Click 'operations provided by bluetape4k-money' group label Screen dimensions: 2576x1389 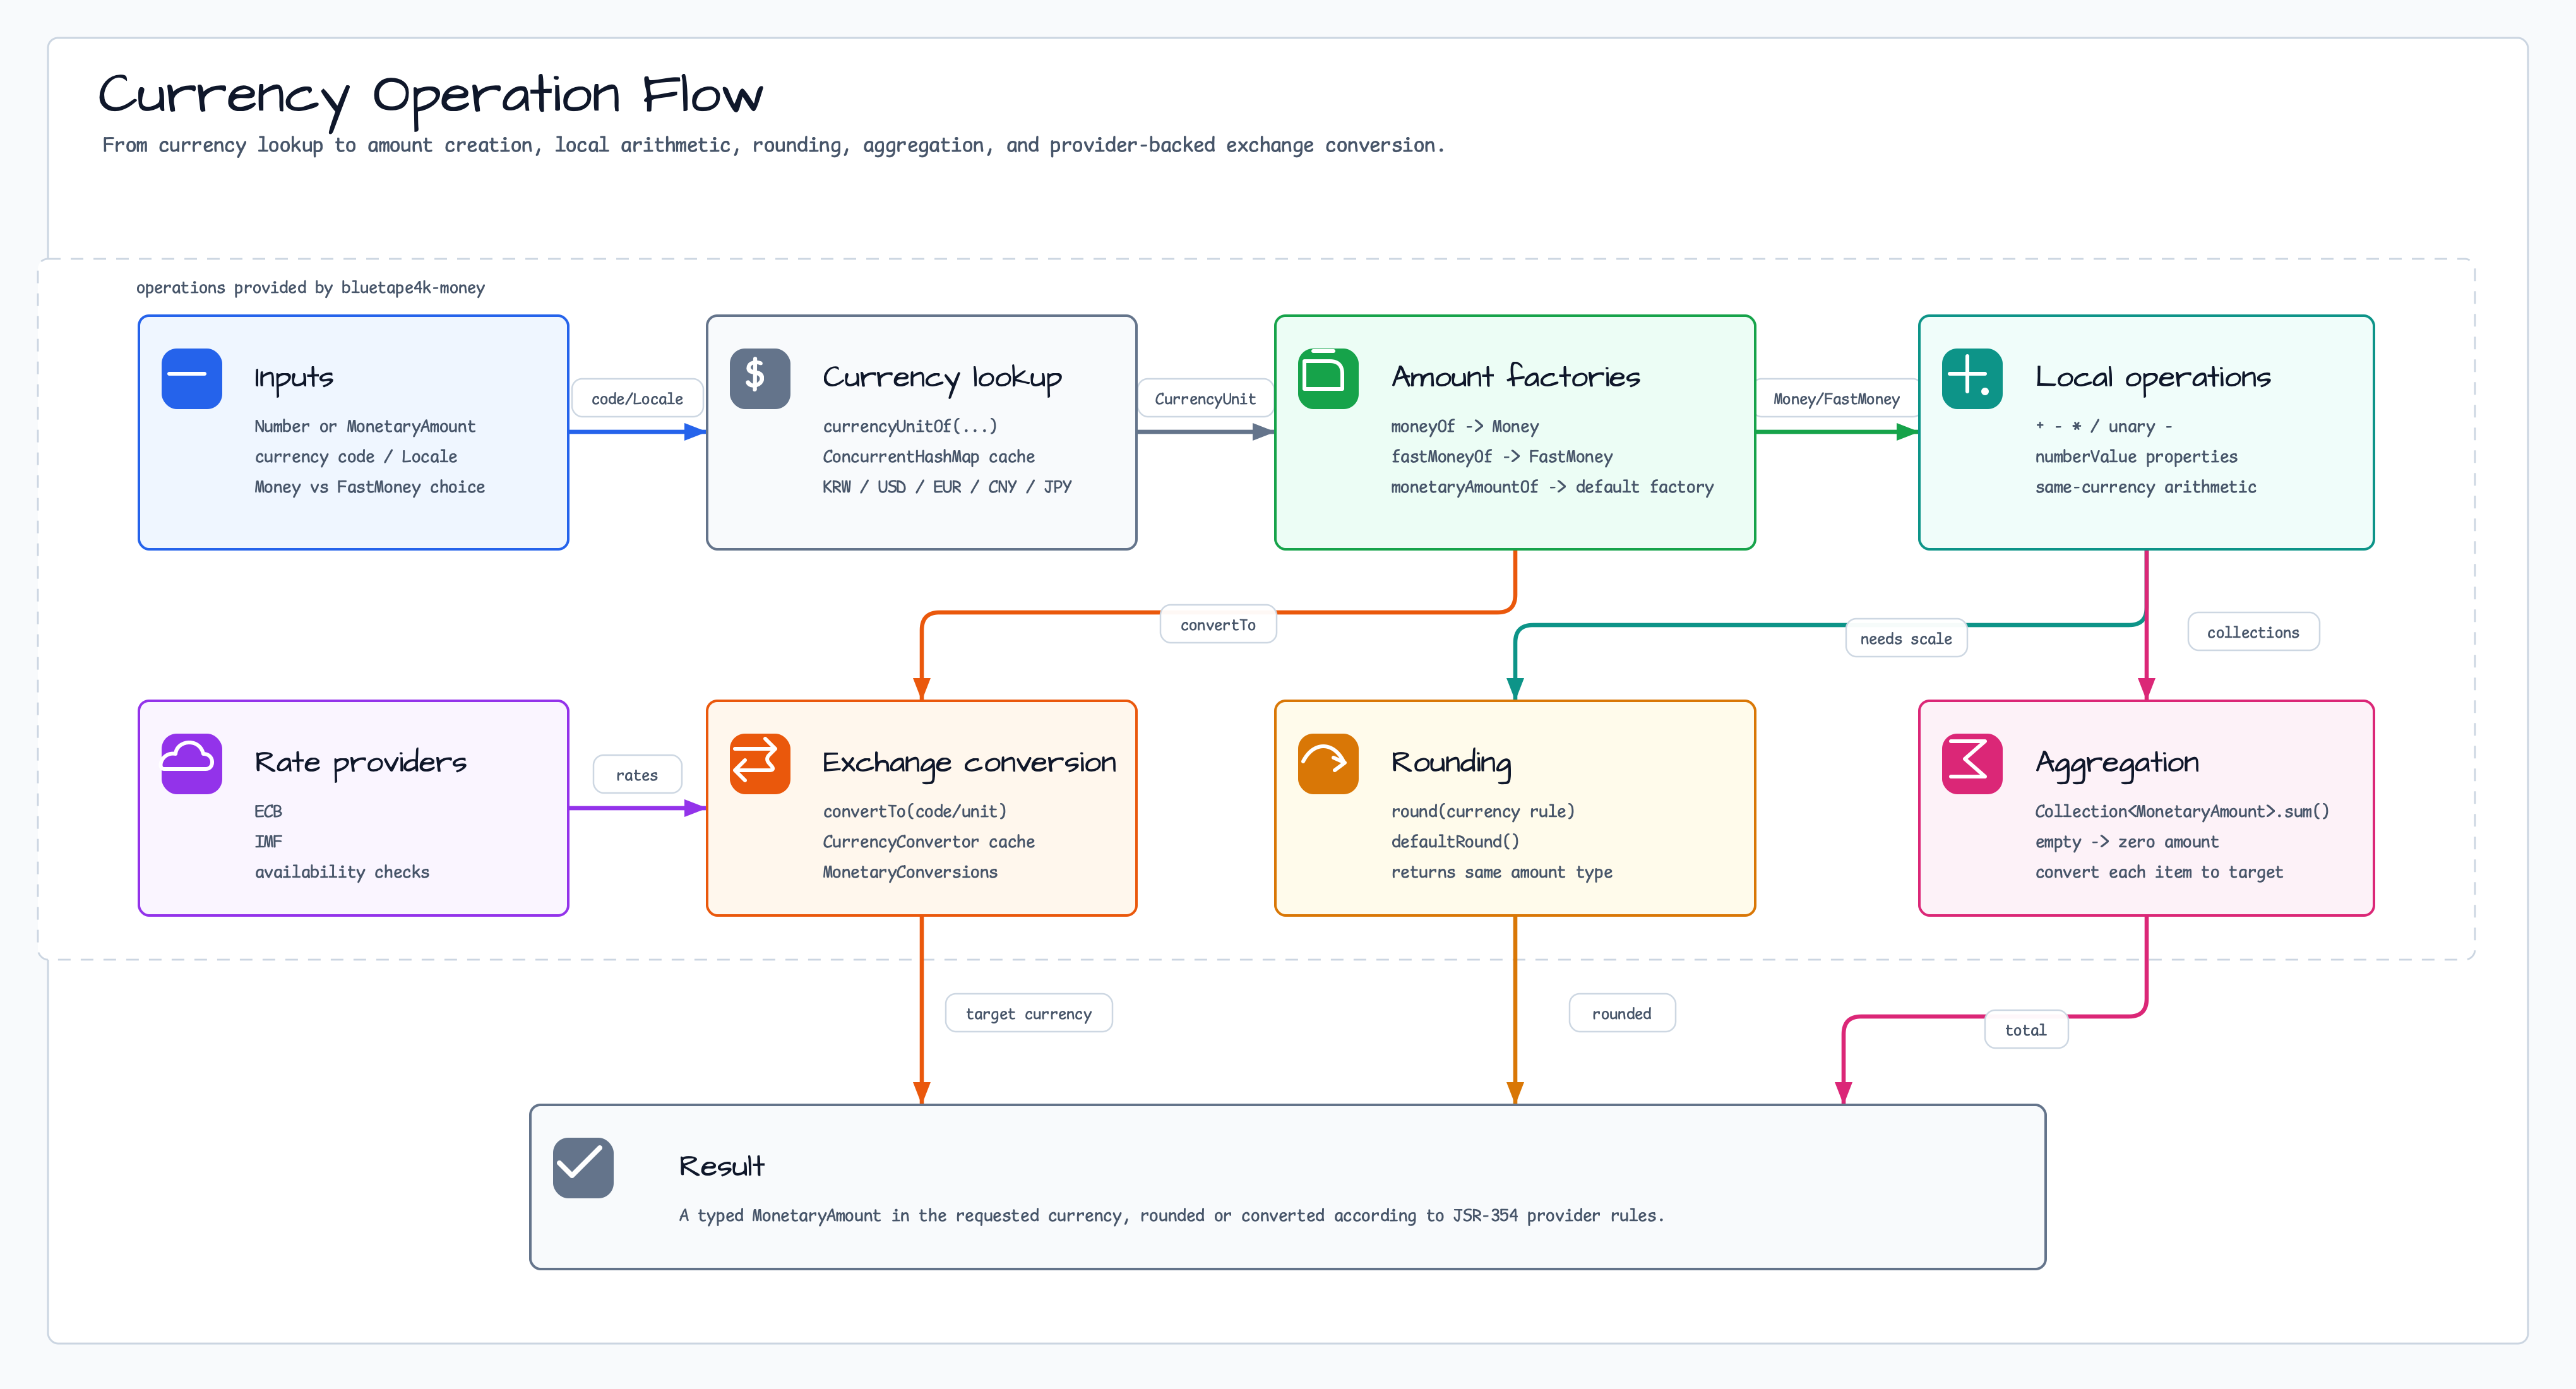310,287
